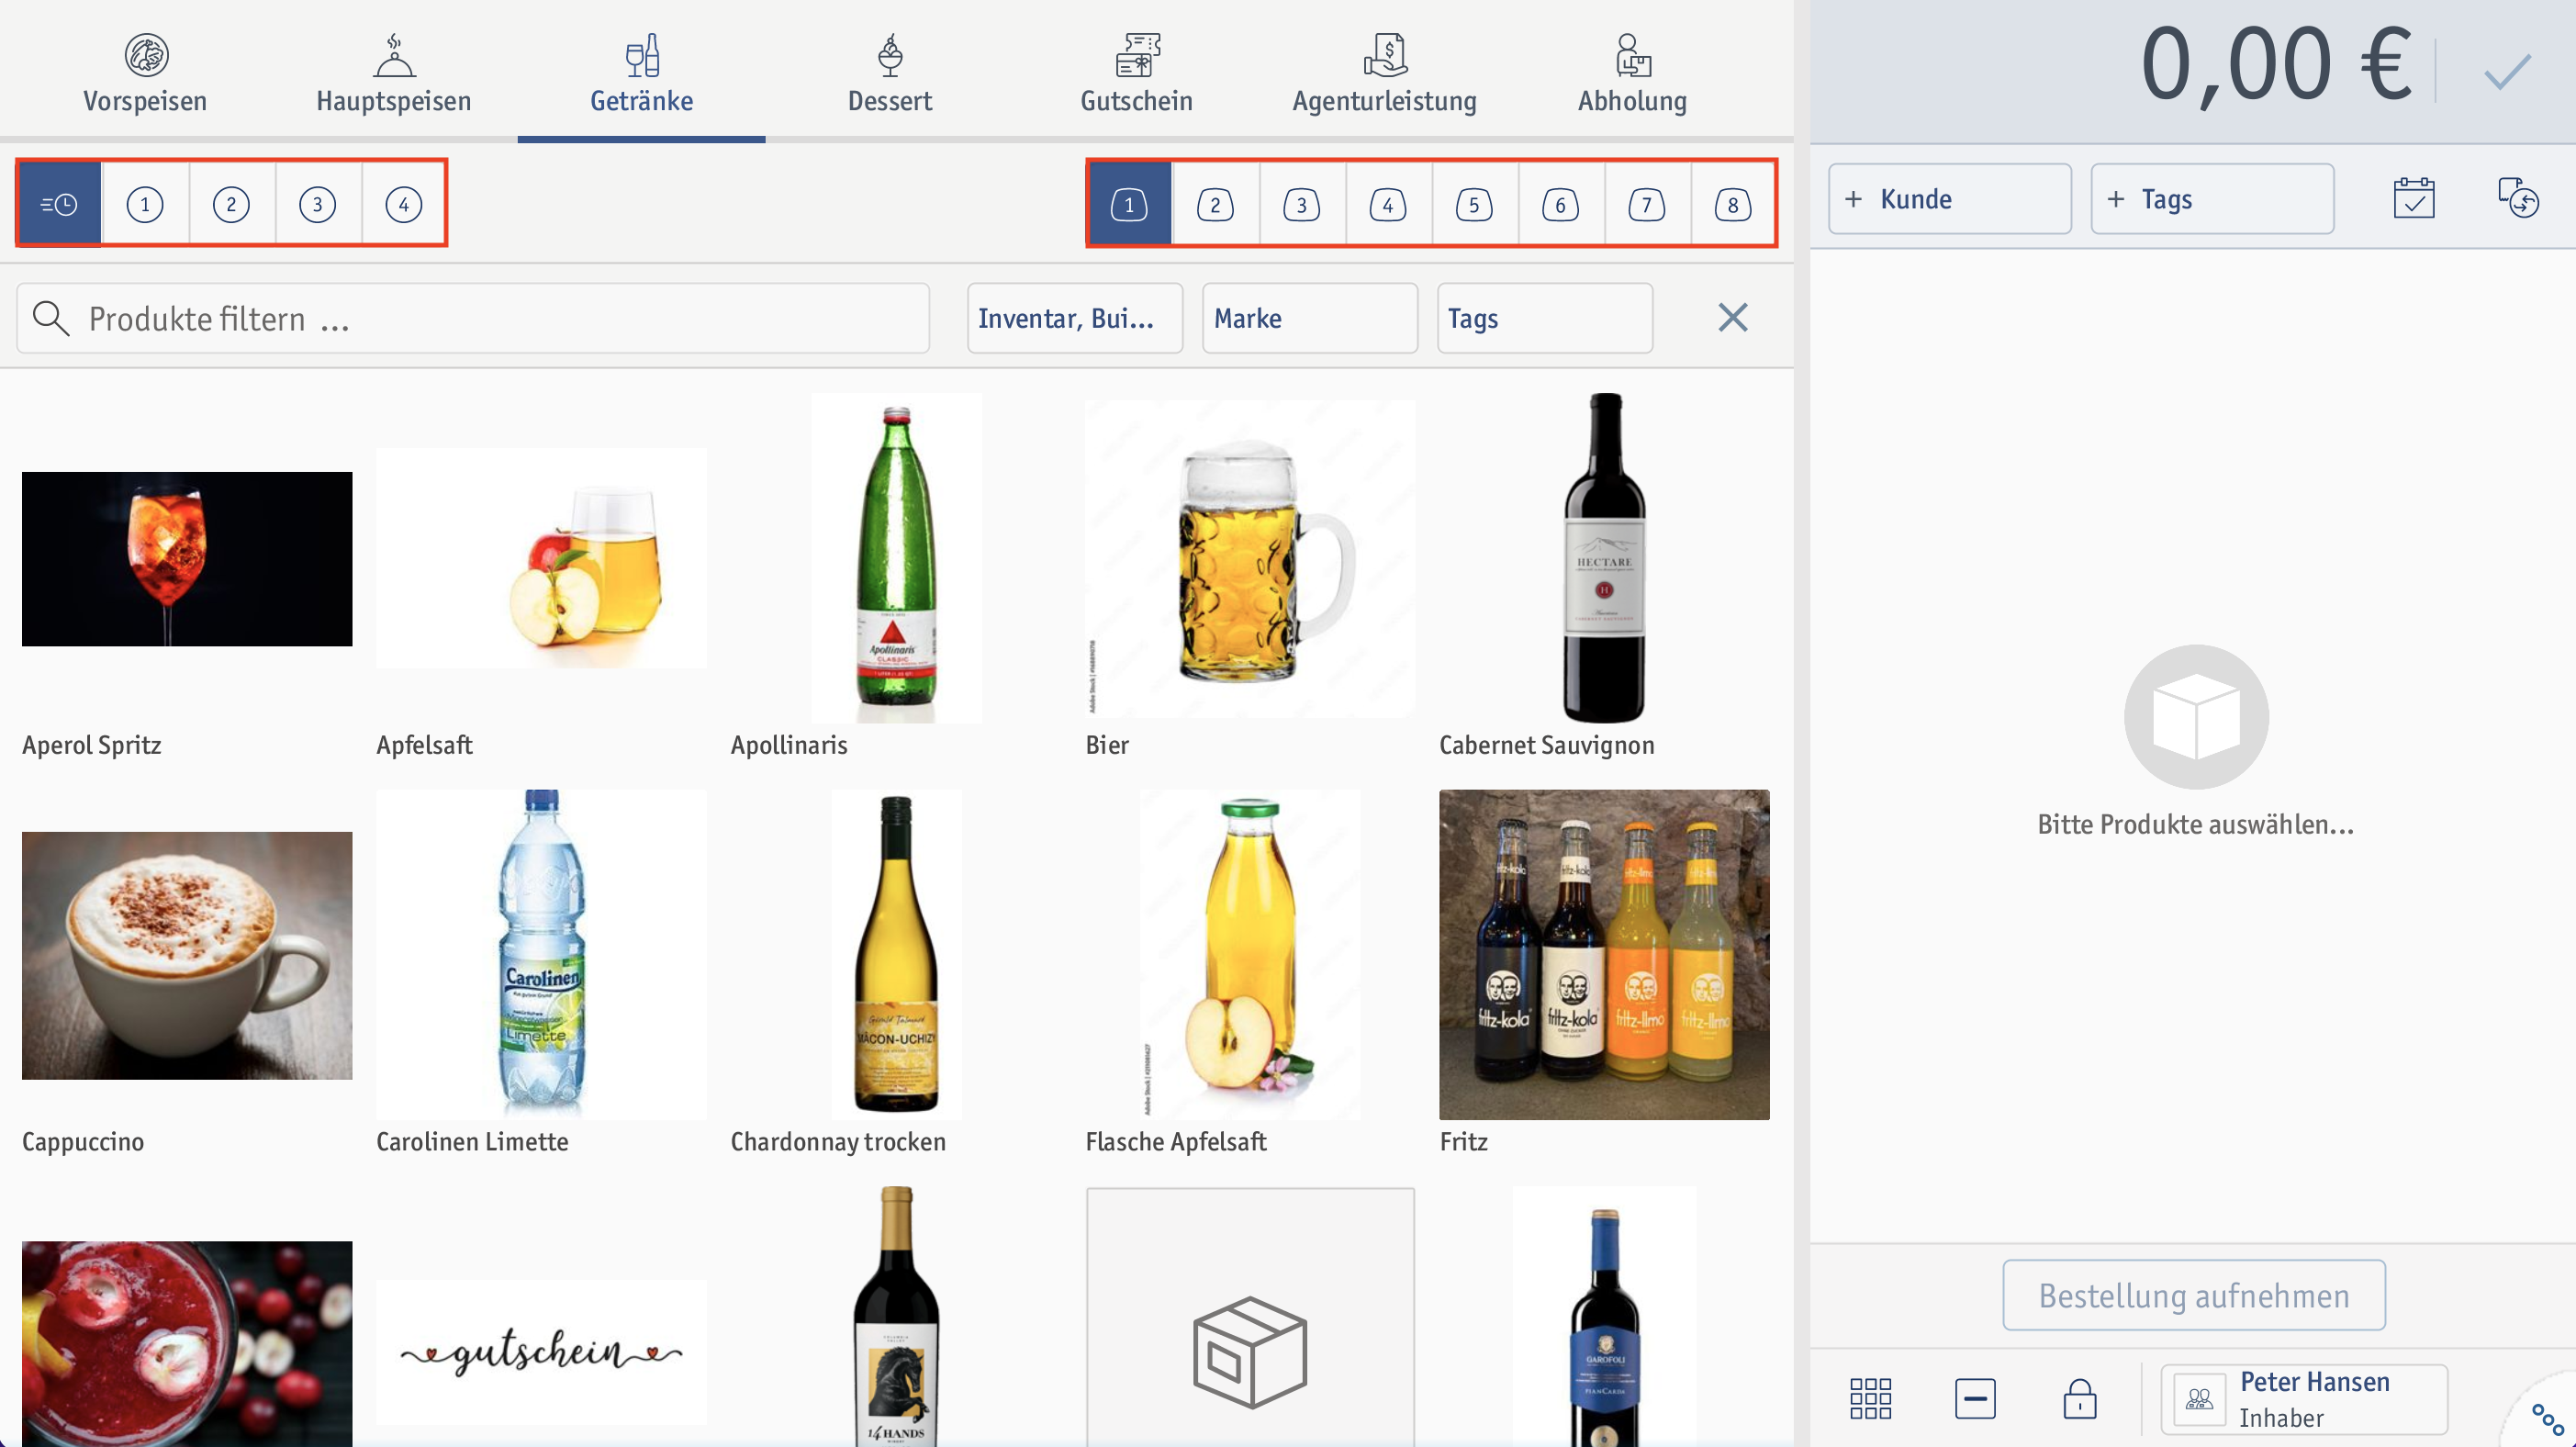Select circled course number 4

404,204
